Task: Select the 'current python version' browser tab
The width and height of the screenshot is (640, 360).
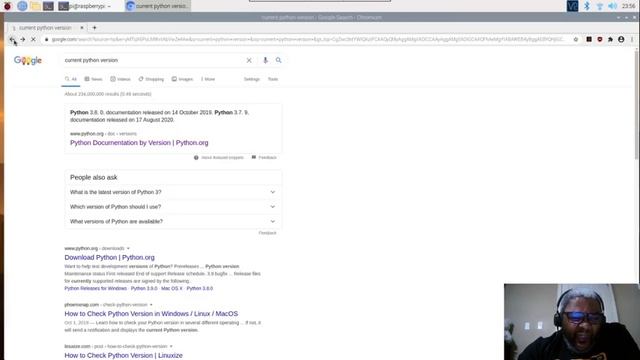Action: tap(45, 28)
